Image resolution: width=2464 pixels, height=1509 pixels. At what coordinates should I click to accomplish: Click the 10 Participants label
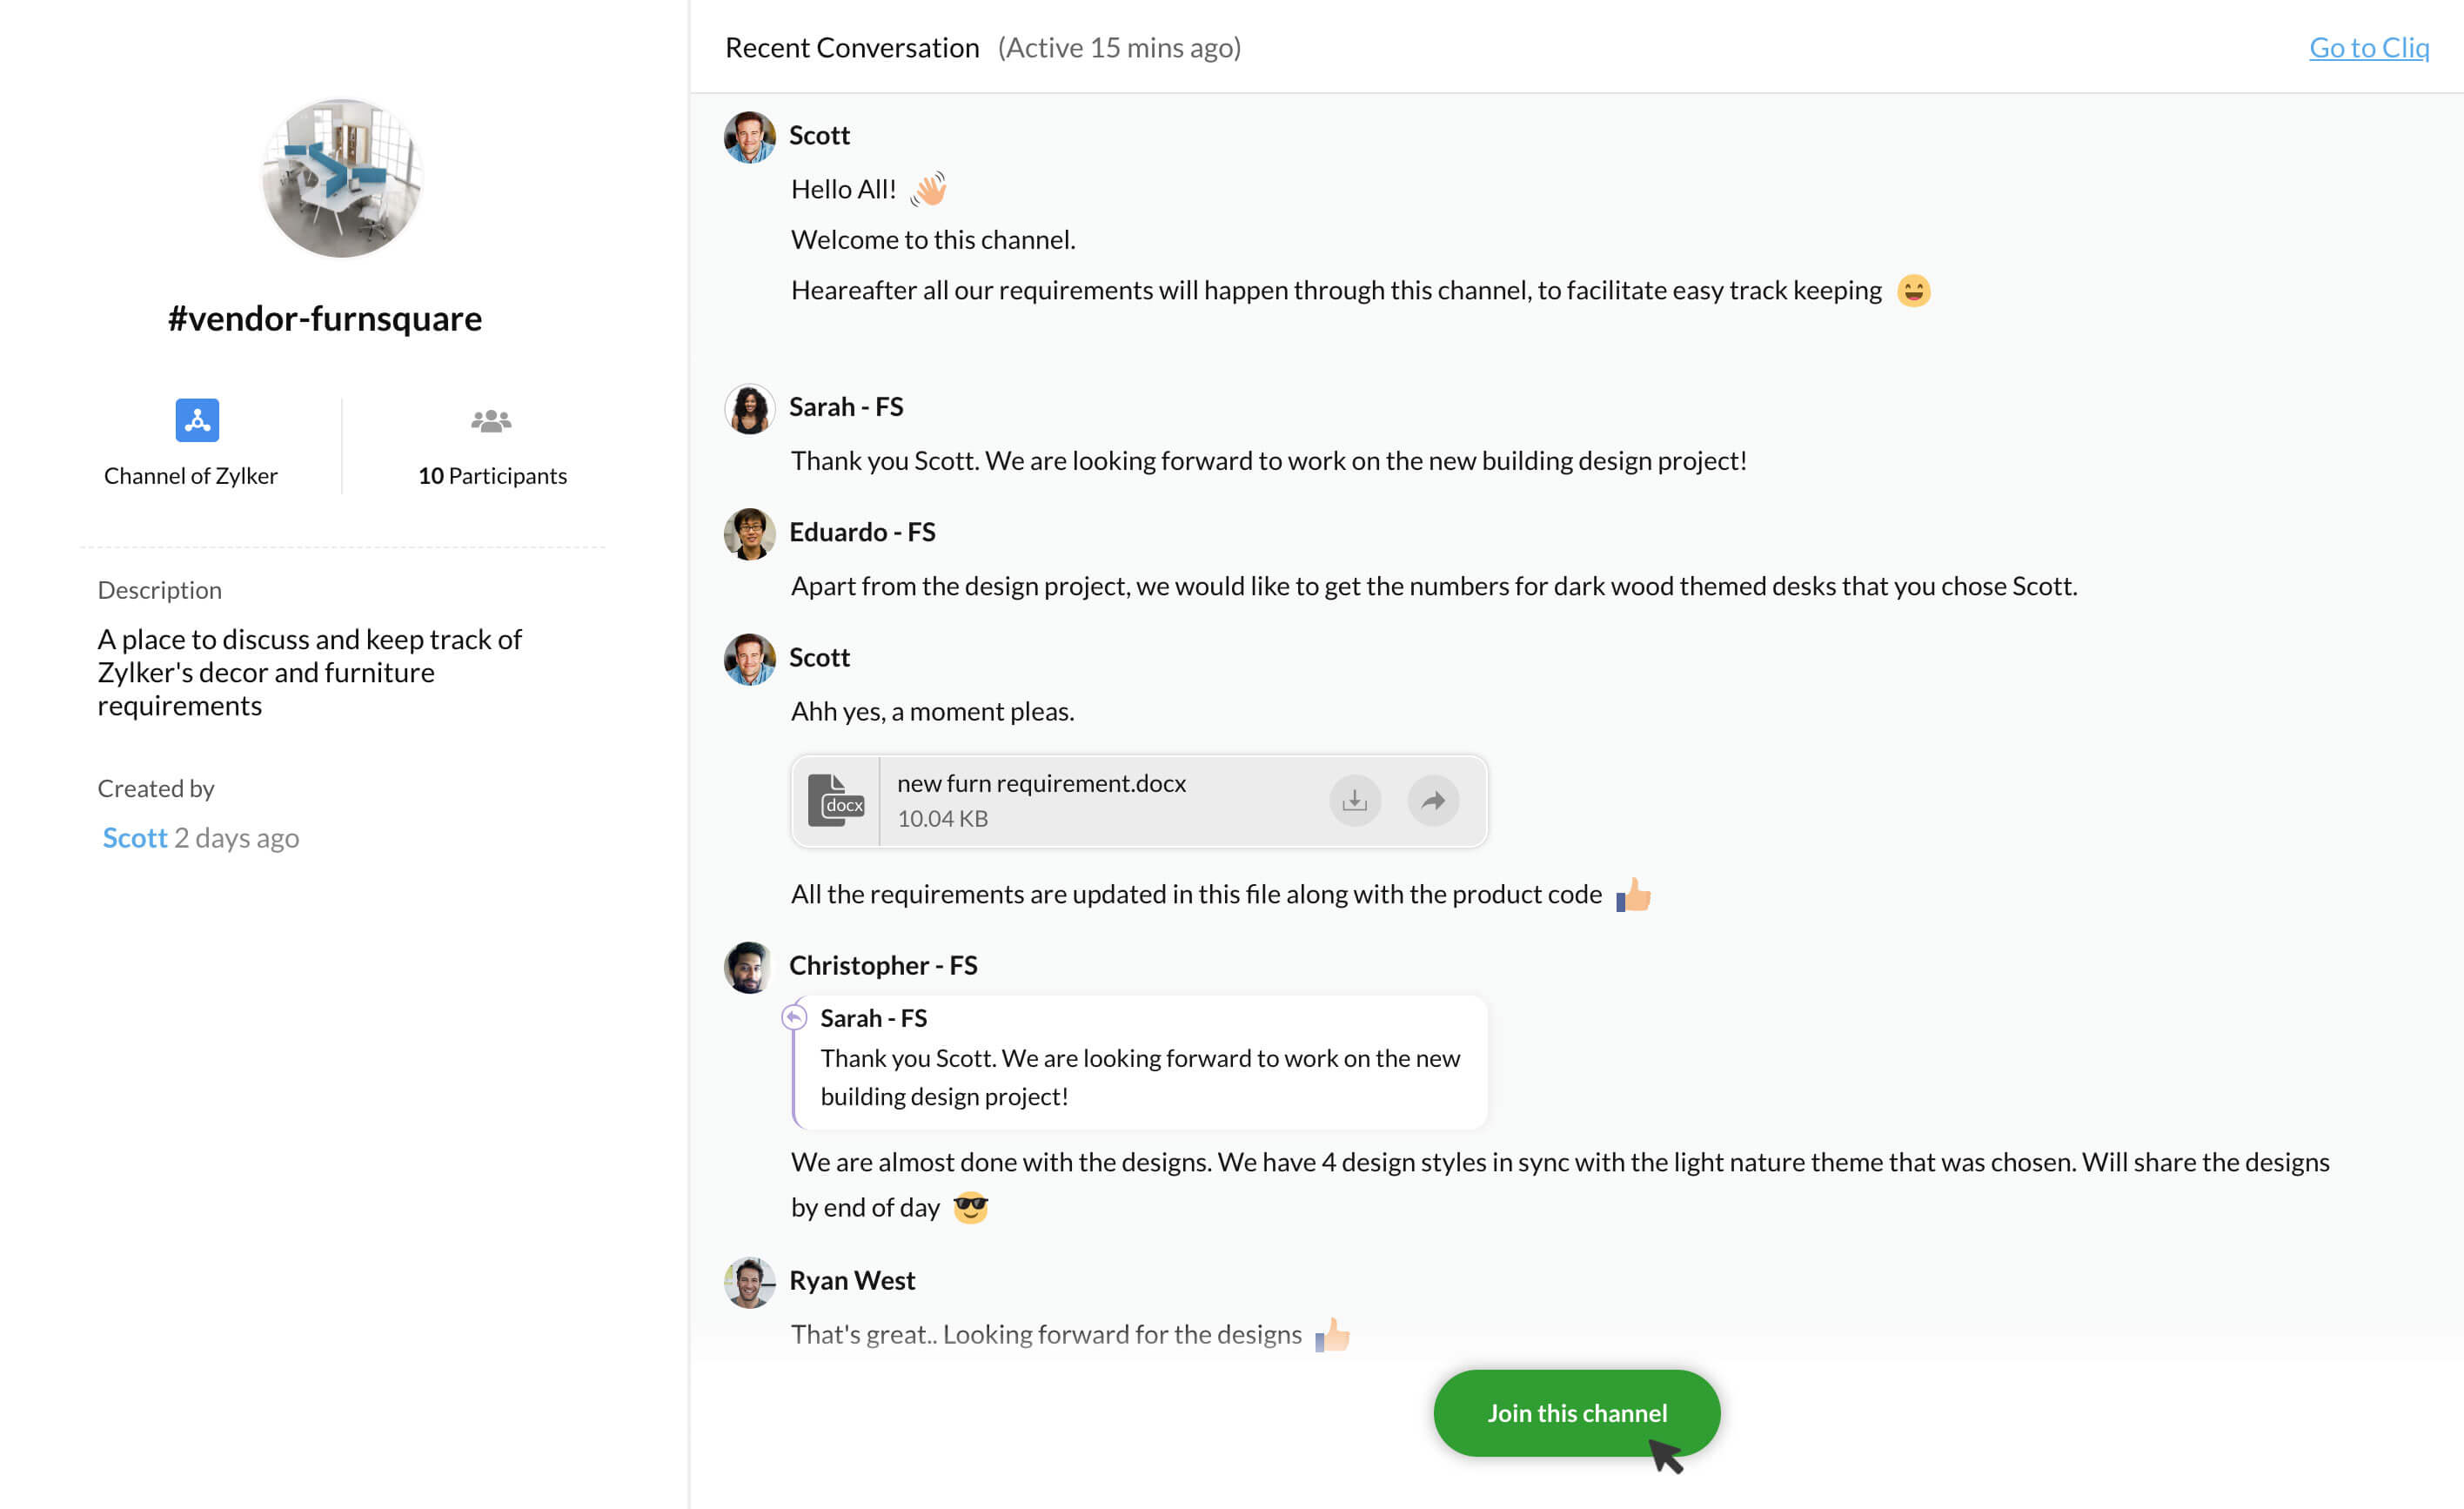pyautogui.click(x=492, y=476)
